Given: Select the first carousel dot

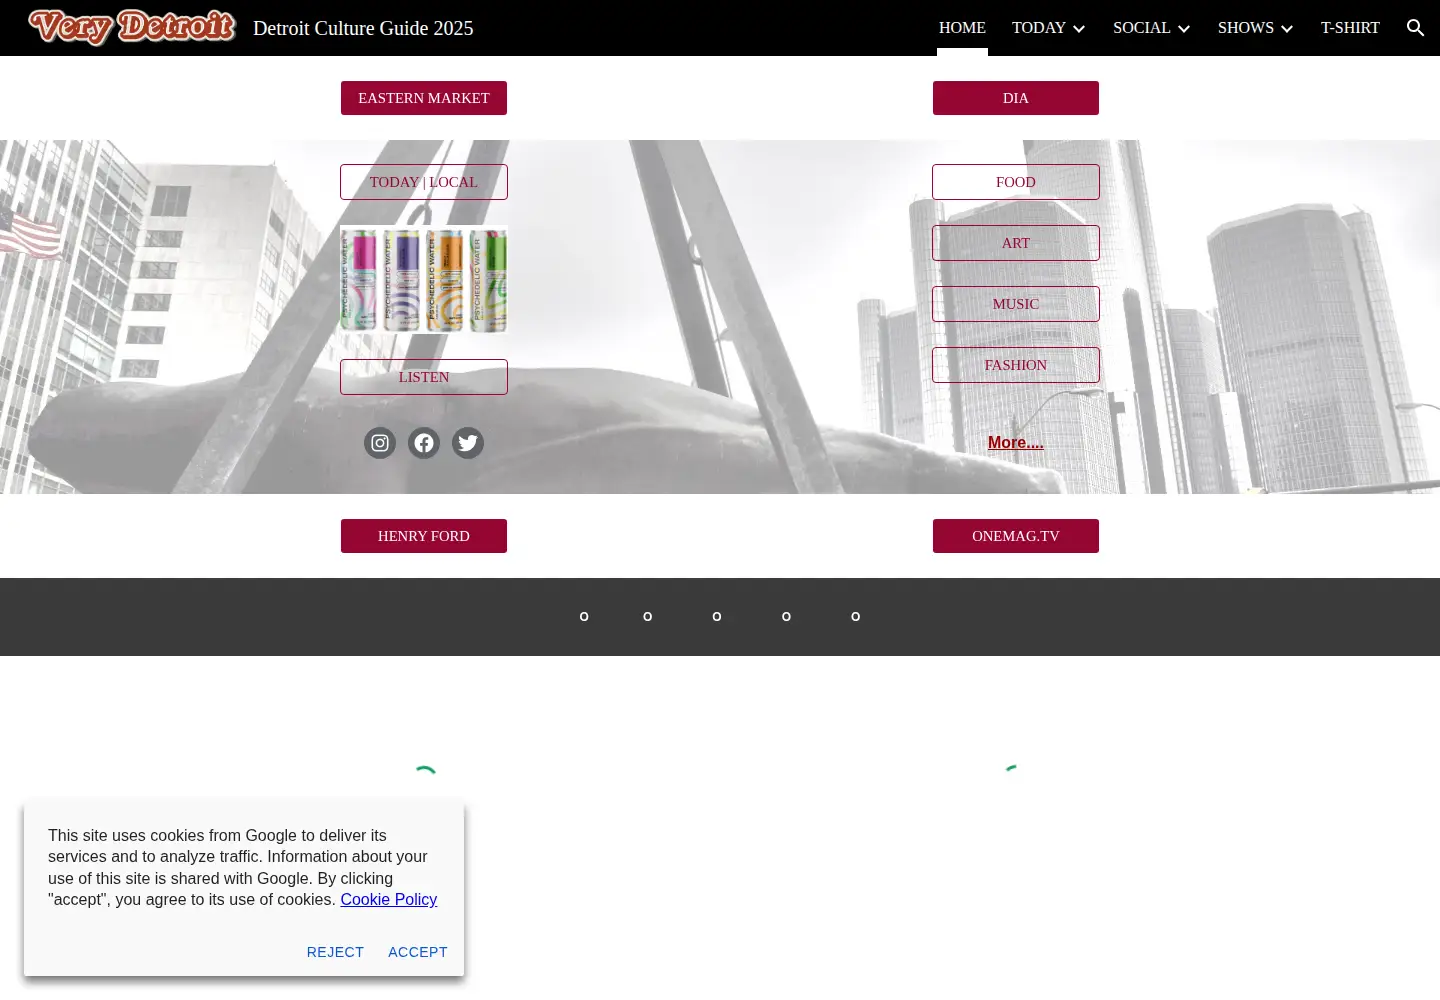Looking at the screenshot, I should [584, 617].
